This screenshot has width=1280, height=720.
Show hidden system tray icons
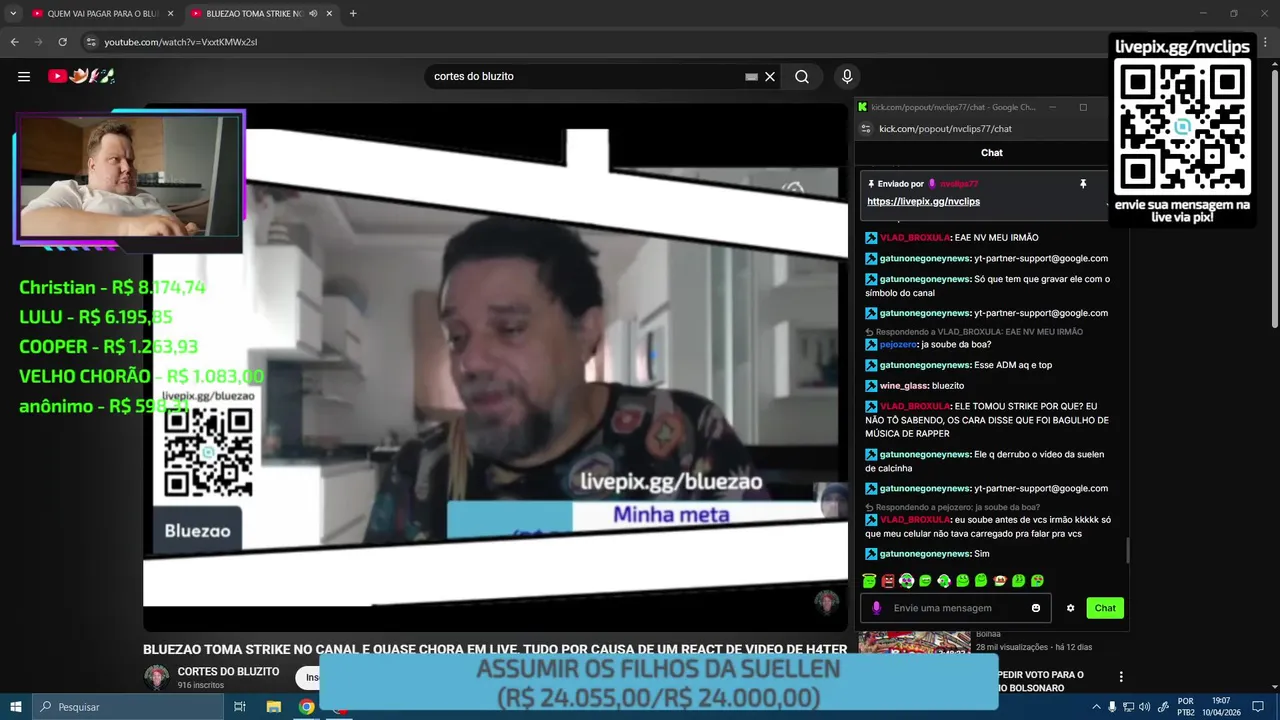click(1096, 707)
